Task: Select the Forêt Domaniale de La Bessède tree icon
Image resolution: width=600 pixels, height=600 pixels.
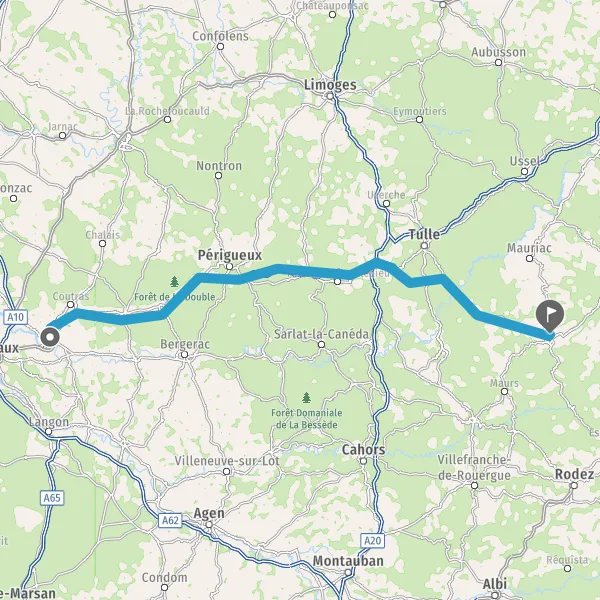Action: pyautogui.click(x=306, y=398)
